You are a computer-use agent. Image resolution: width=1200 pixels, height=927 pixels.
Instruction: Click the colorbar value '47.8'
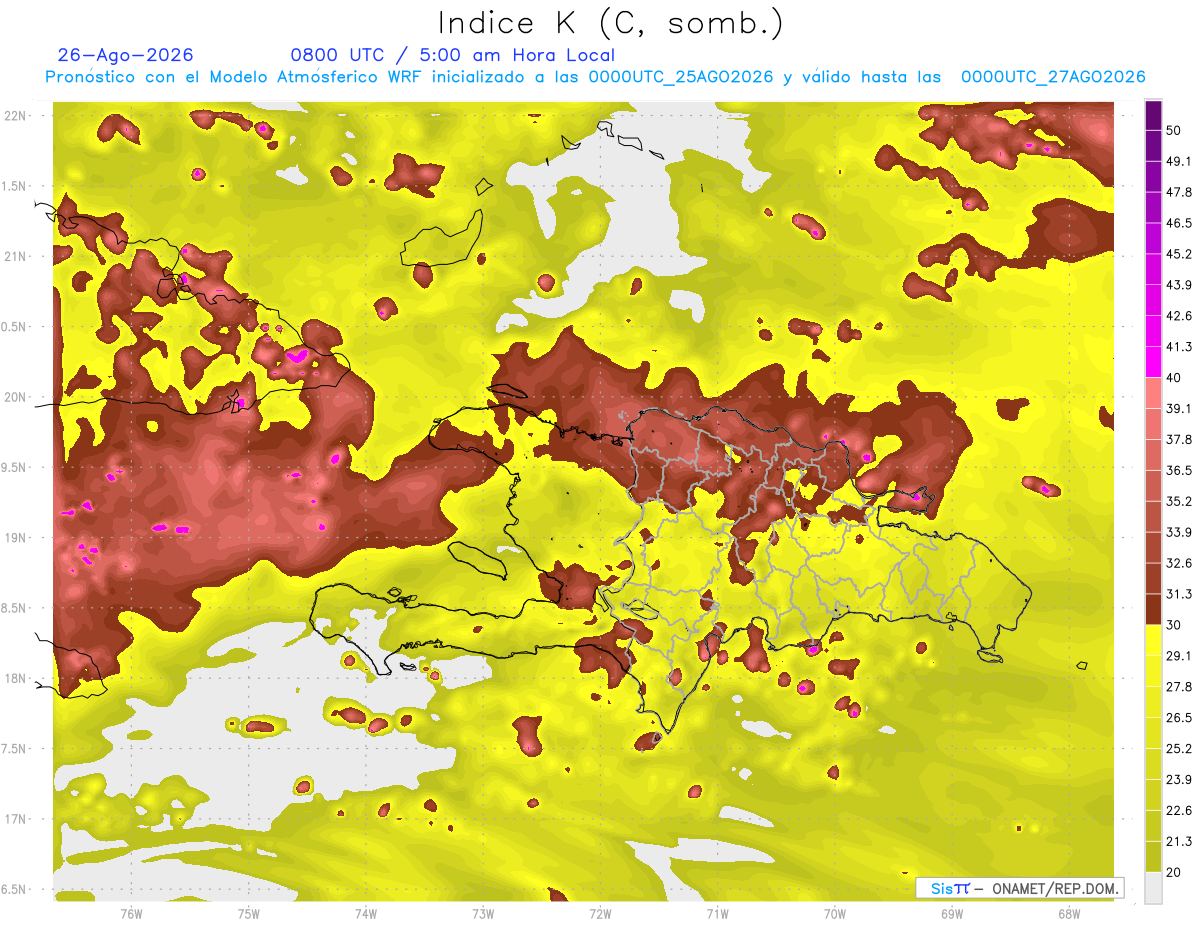click(1179, 192)
